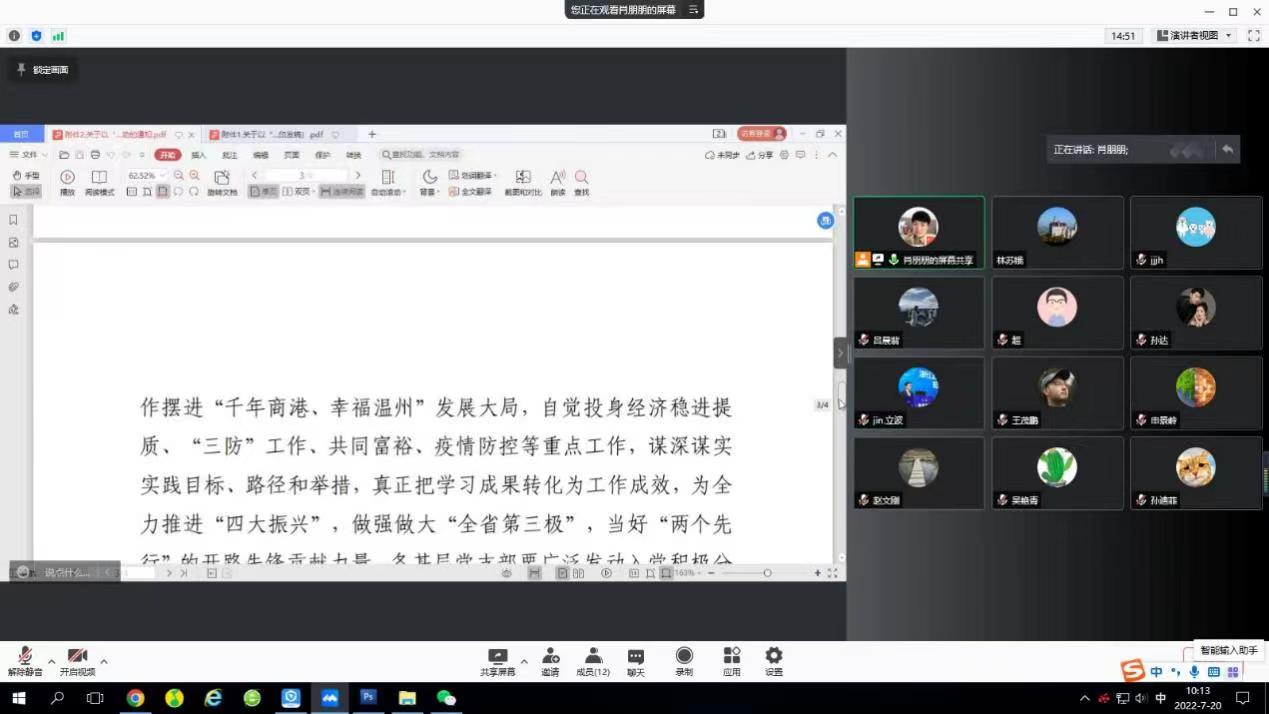Open the 共享屏幕 share screen button
The height and width of the screenshot is (714, 1269).
pyautogui.click(x=497, y=661)
